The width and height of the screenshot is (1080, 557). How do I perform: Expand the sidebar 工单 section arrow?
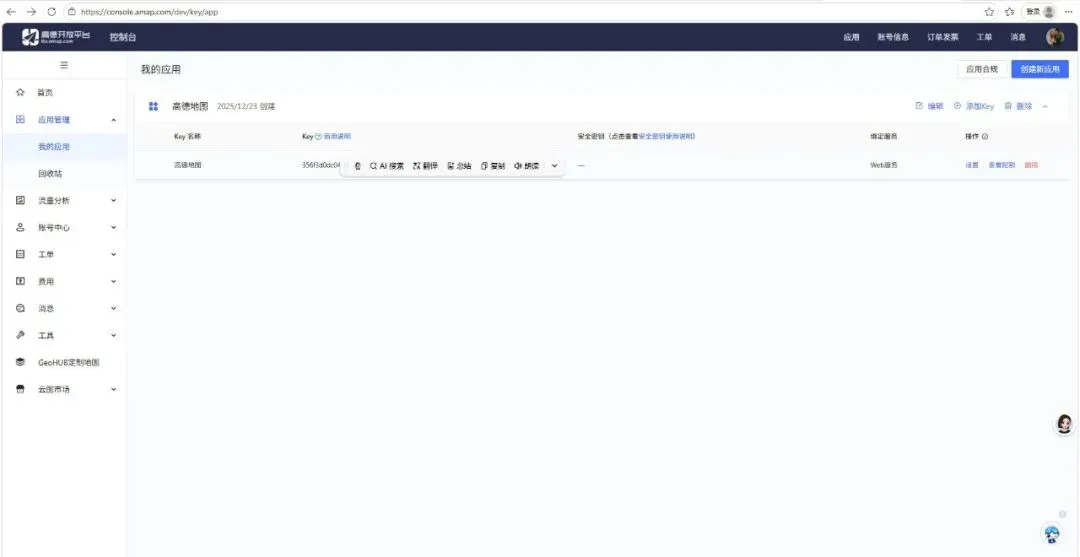114,254
